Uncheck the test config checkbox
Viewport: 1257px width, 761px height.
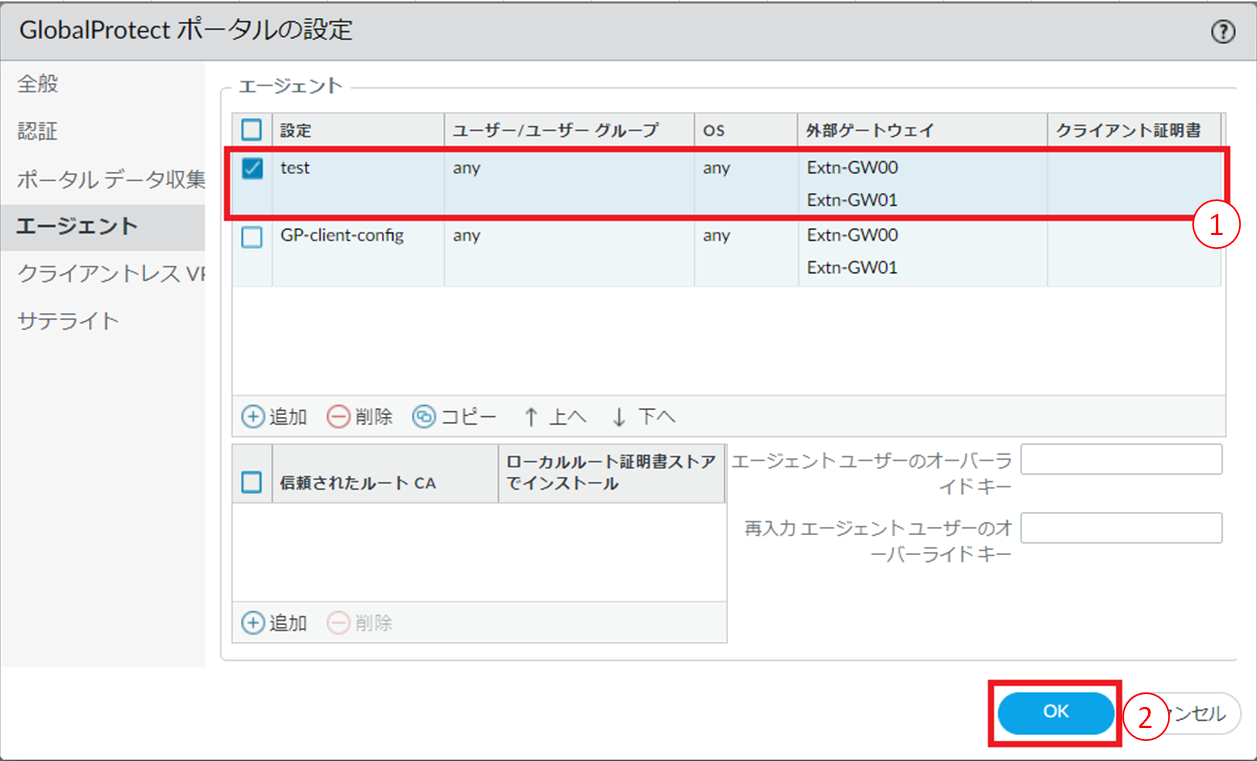pos(253,169)
